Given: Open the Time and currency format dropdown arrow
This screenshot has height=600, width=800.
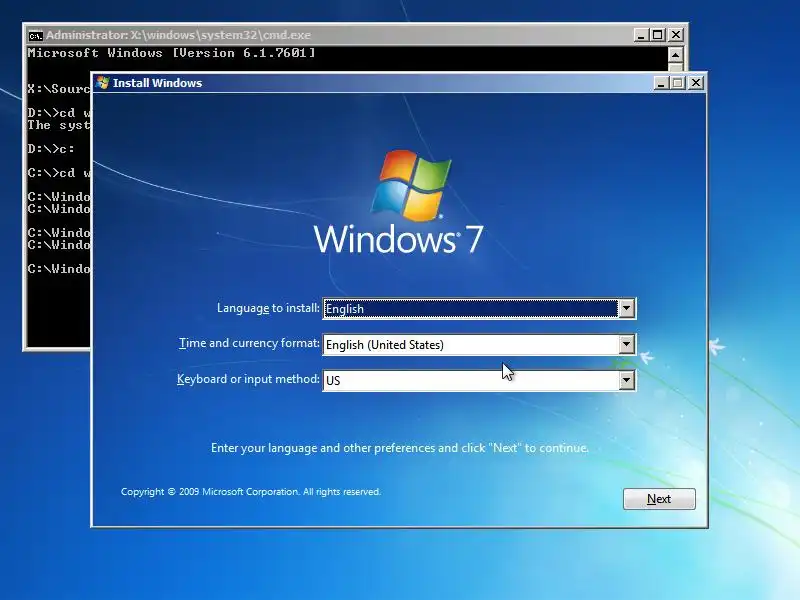Looking at the screenshot, I should coord(627,344).
